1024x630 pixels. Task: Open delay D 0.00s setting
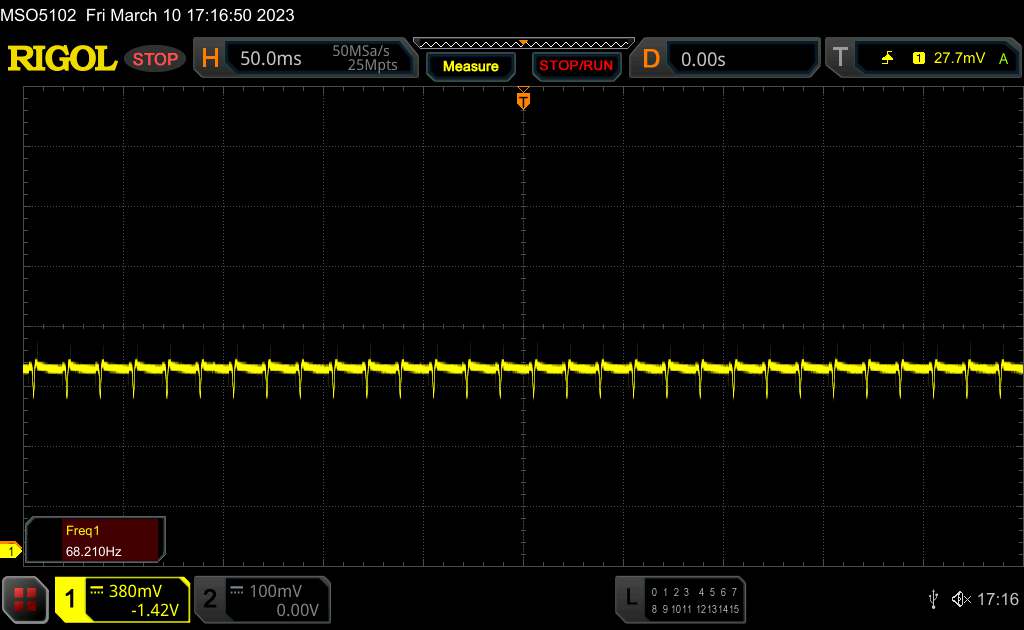[724, 59]
